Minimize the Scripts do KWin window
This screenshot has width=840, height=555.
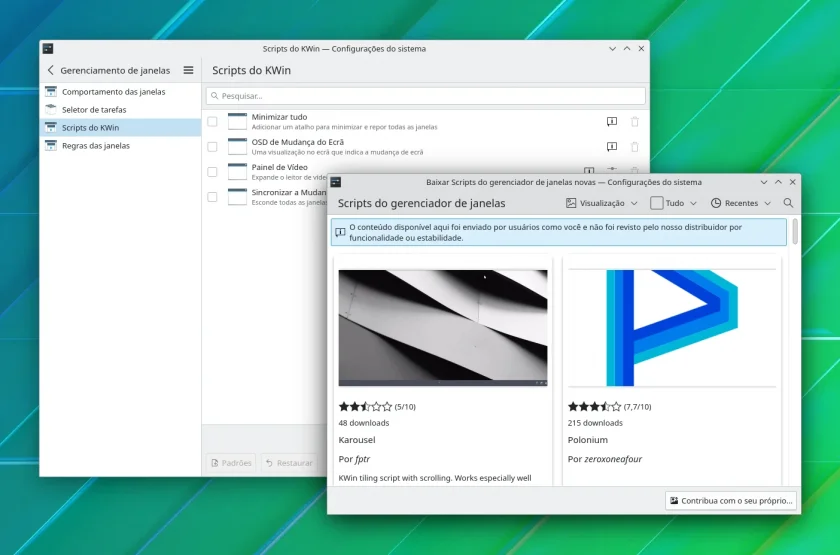[612, 48]
